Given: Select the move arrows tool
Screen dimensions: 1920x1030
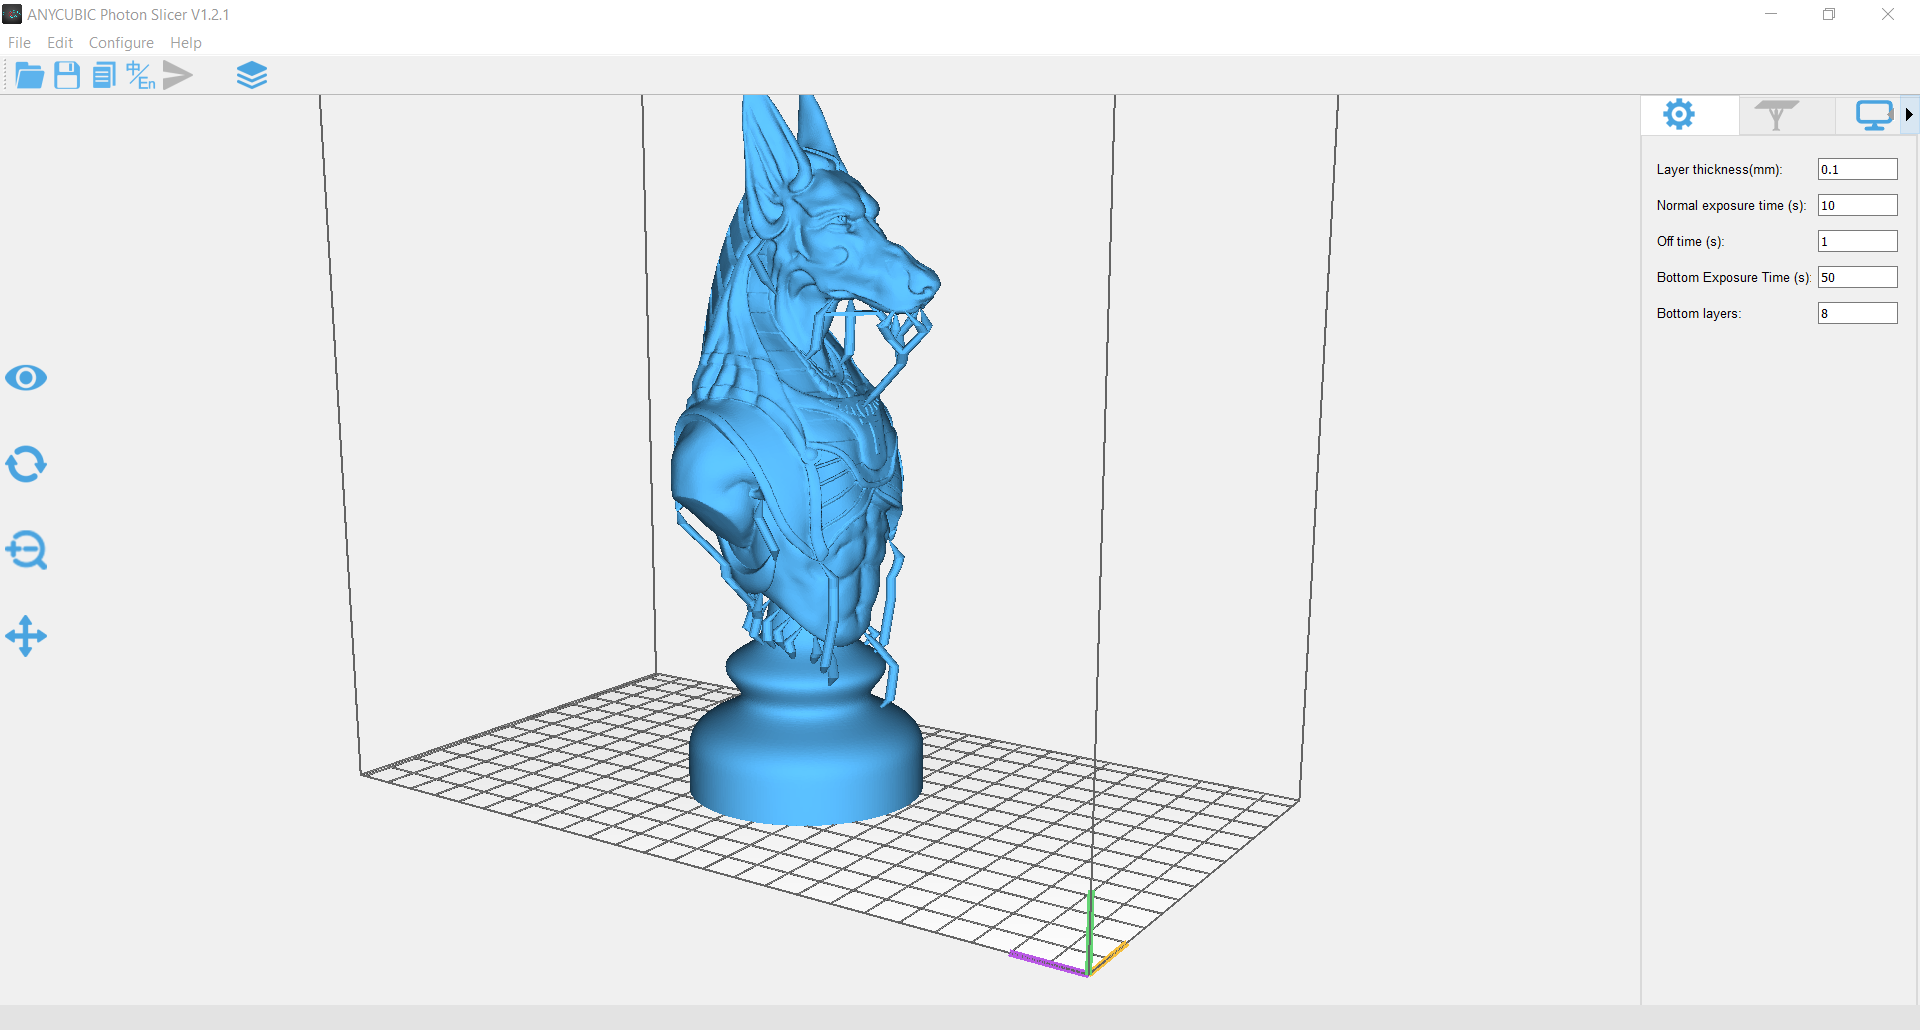Looking at the screenshot, I should 26,636.
